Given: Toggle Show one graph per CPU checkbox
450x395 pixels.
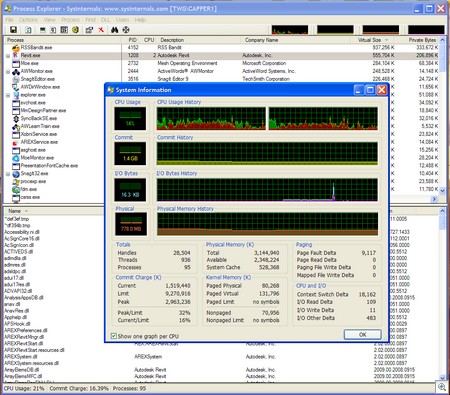Looking at the screenshot, I should (114, 336).
